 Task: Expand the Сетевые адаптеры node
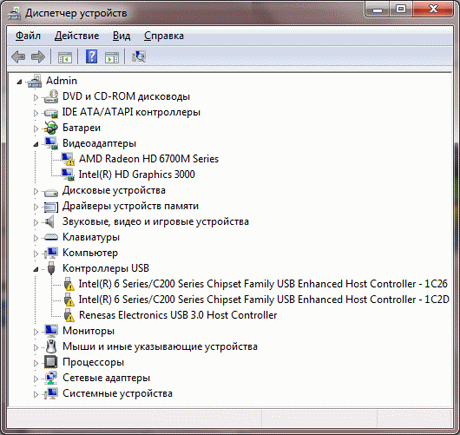(36, 378)
